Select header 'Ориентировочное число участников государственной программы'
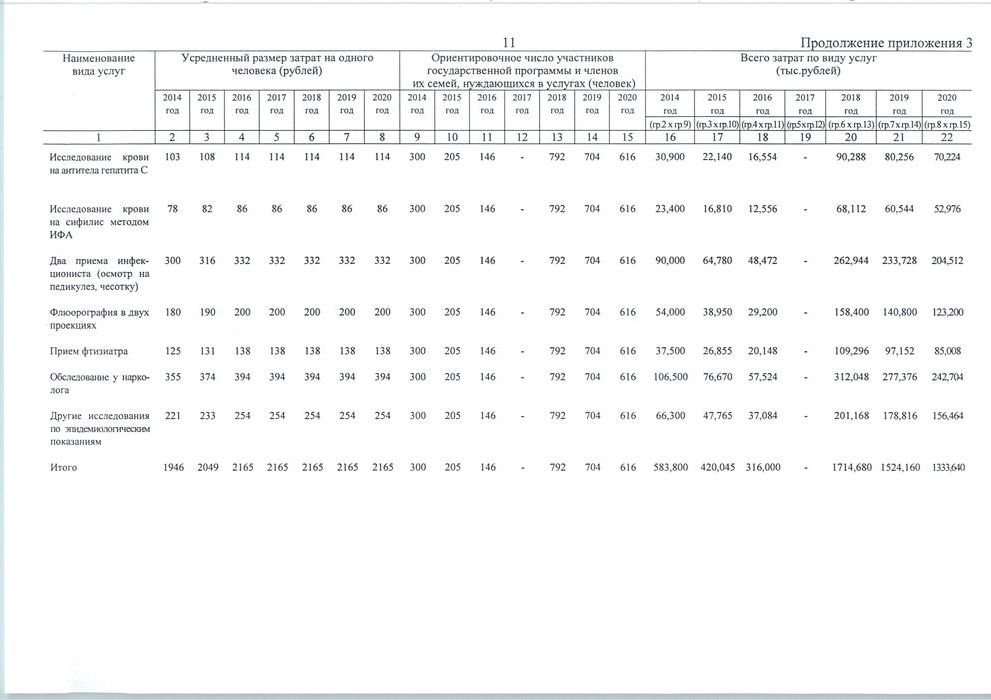Image resolution: width=991 pixels, height=700 pixels. (x=522, y=71)
